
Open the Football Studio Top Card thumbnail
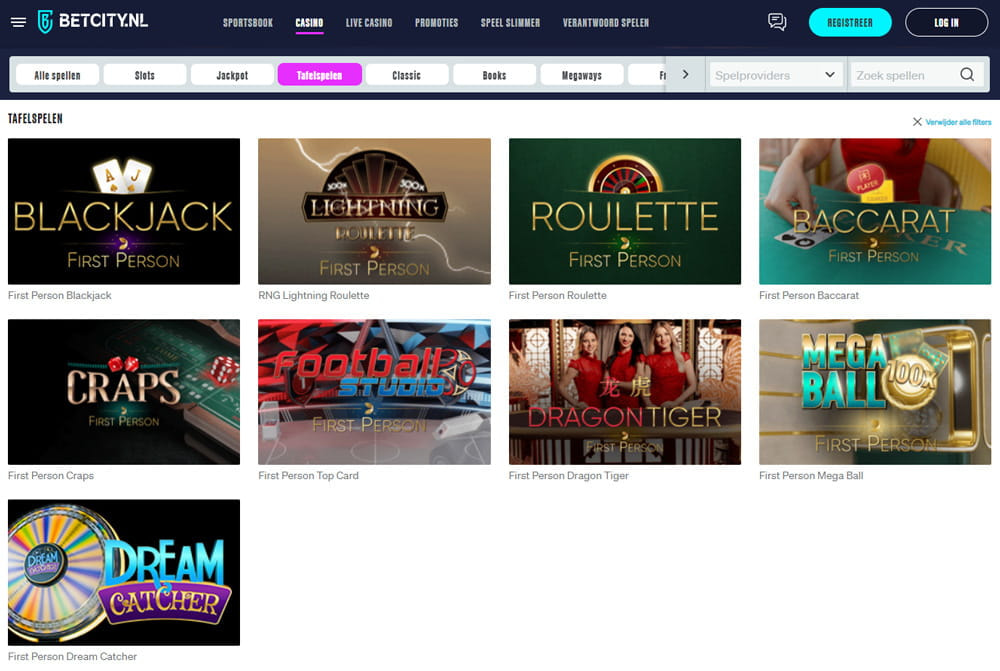tap(374, 392)
